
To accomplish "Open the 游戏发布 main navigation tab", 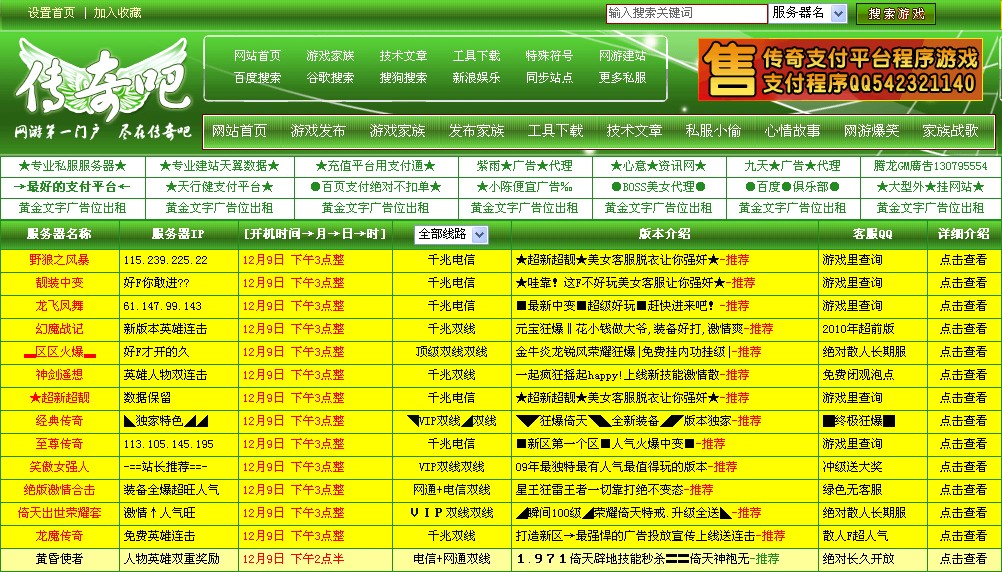I will [318, 131].
